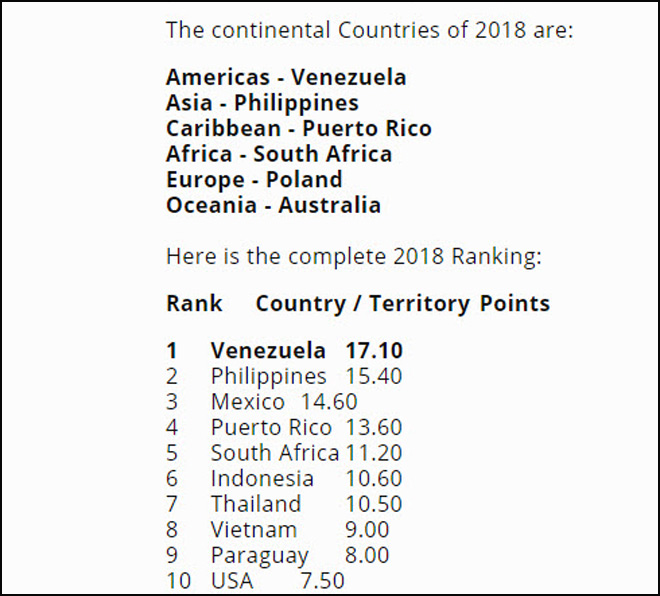
Task: Select the 'Europe - Poland' line
Action: (254, 180)
